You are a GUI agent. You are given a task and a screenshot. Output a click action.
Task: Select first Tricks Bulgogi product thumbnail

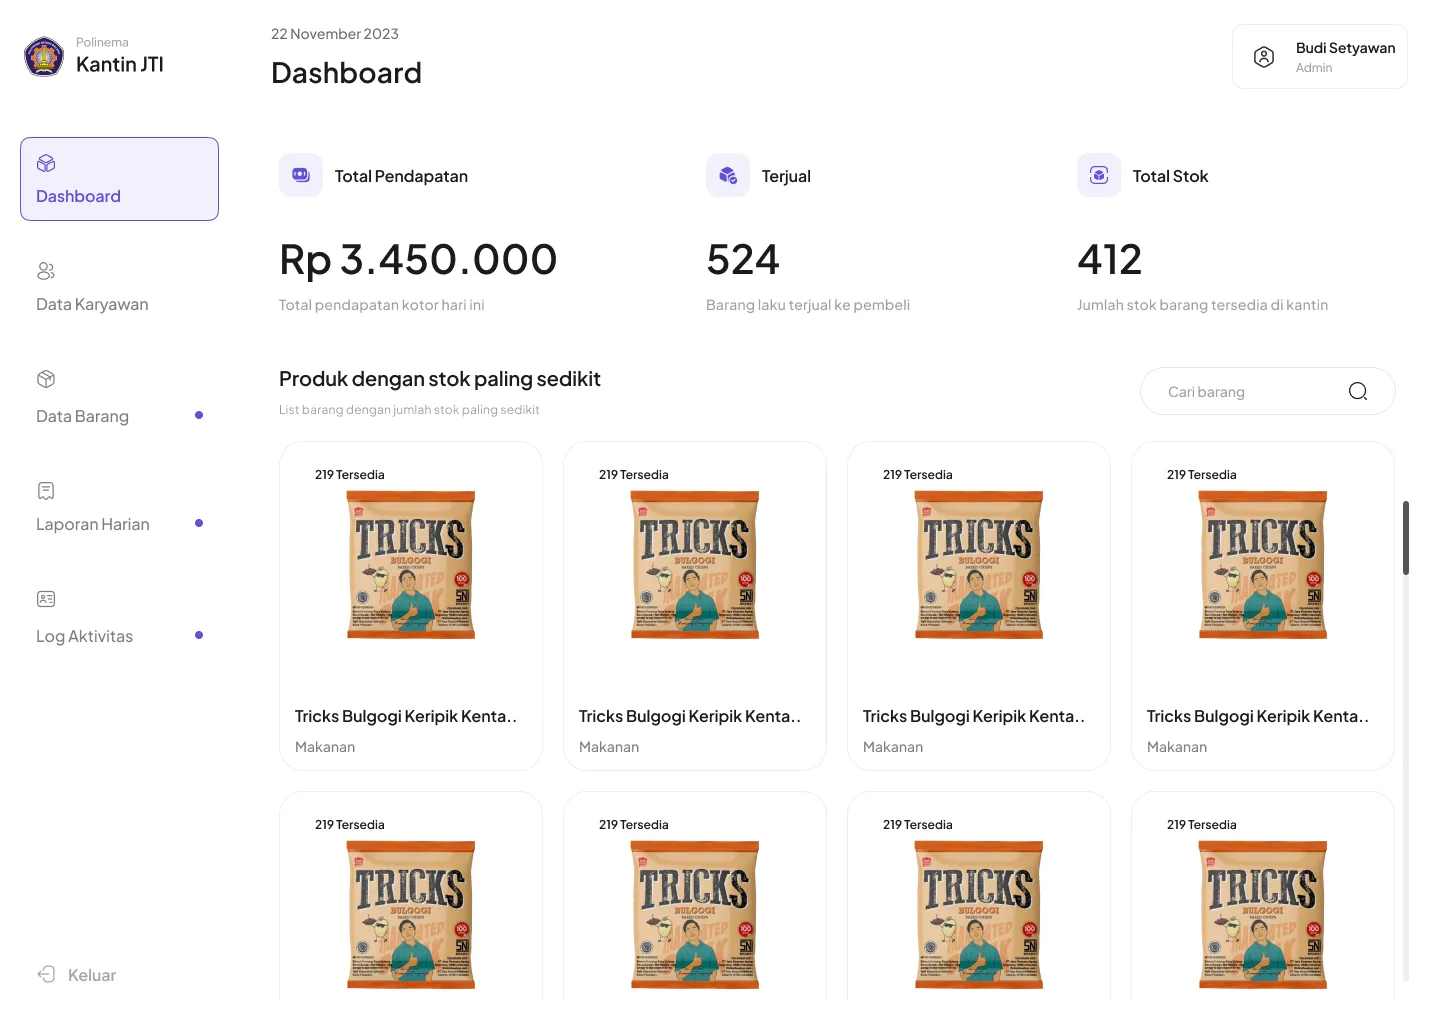(411, 565)
